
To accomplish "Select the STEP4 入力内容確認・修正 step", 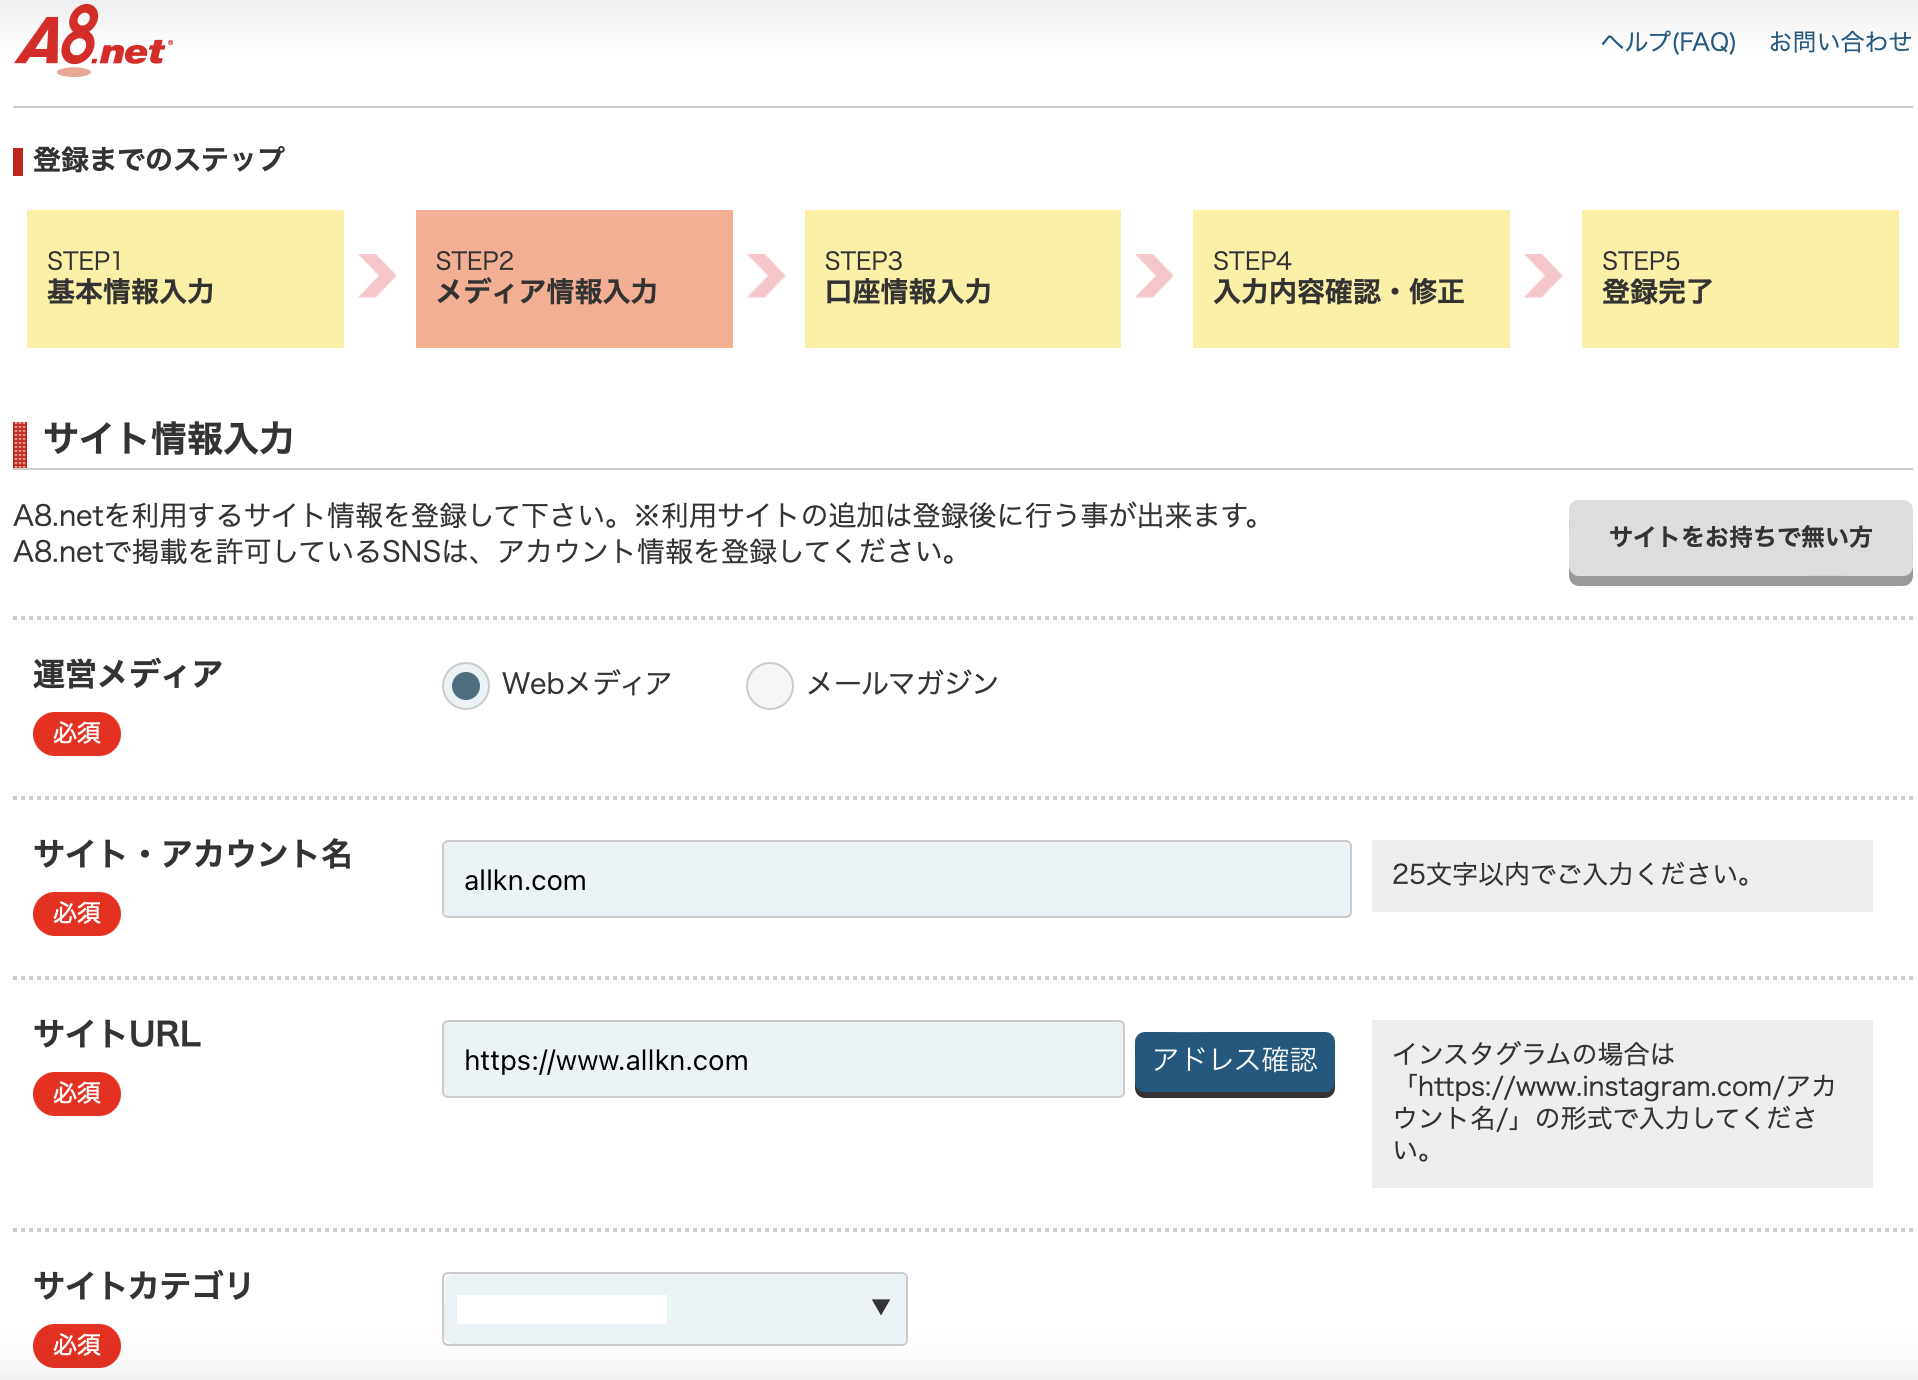I will tap(1351, 278).
